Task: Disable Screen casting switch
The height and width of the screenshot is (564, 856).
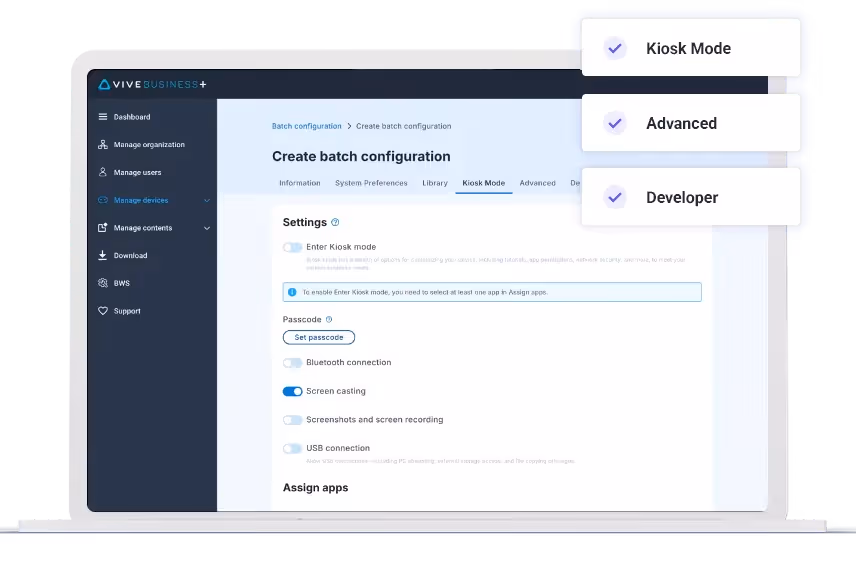Action: [x=293, y=391]
